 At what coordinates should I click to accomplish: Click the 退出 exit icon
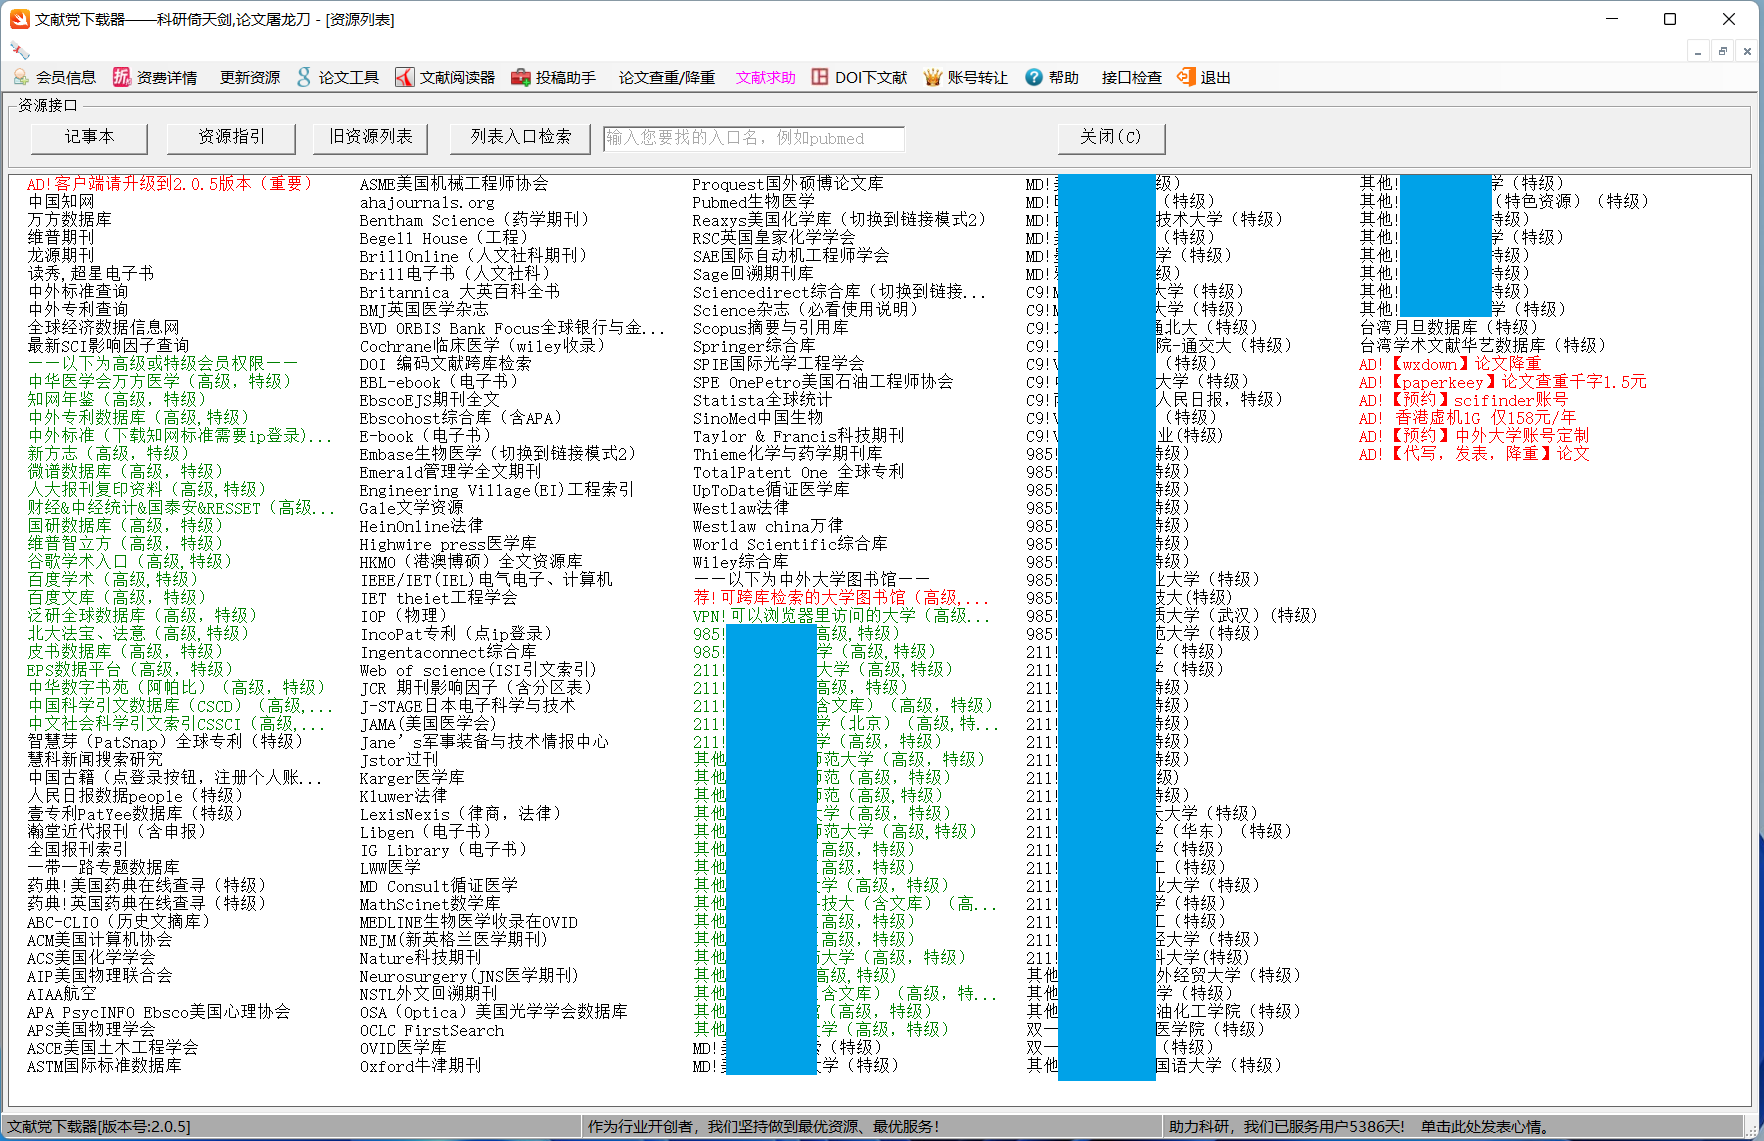tap(1185, 77)
